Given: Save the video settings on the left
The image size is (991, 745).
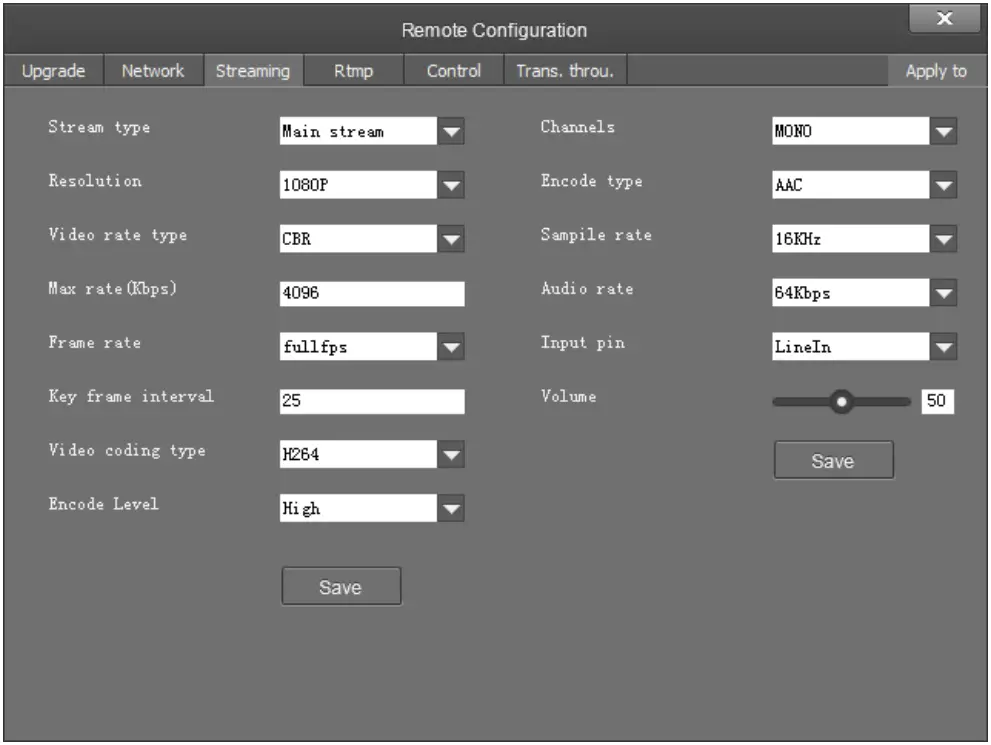Looking at the screenshot, I should pyautogui.click(x=341, y=587).
